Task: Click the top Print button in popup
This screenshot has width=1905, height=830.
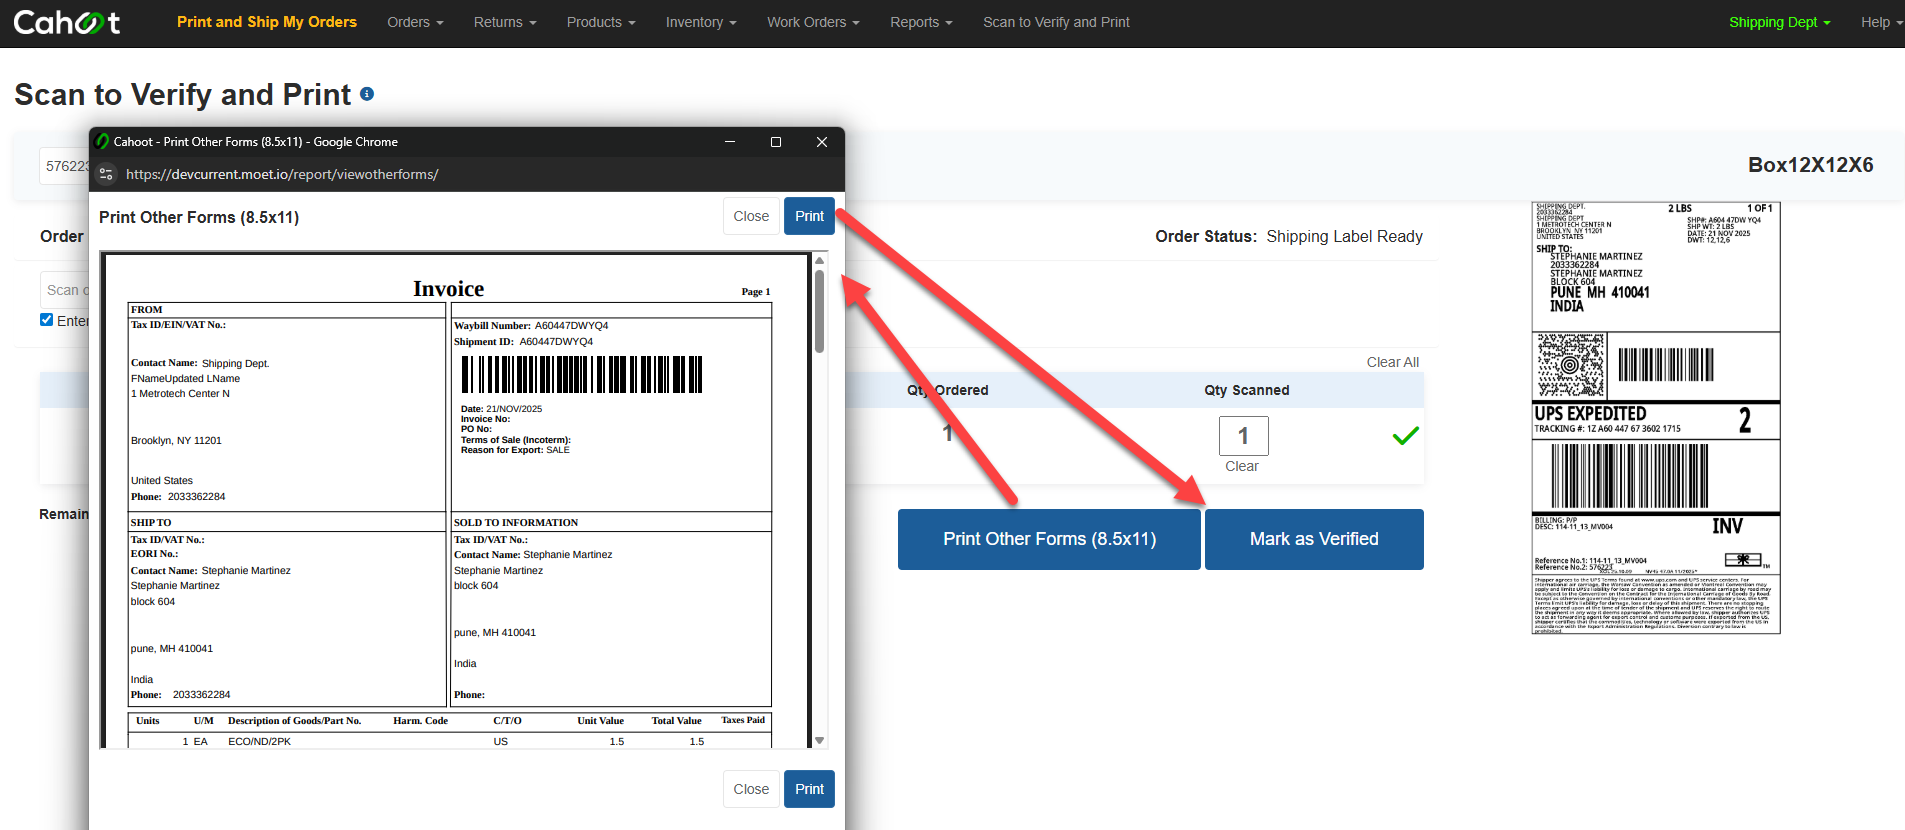Action: tap(809, 216)
